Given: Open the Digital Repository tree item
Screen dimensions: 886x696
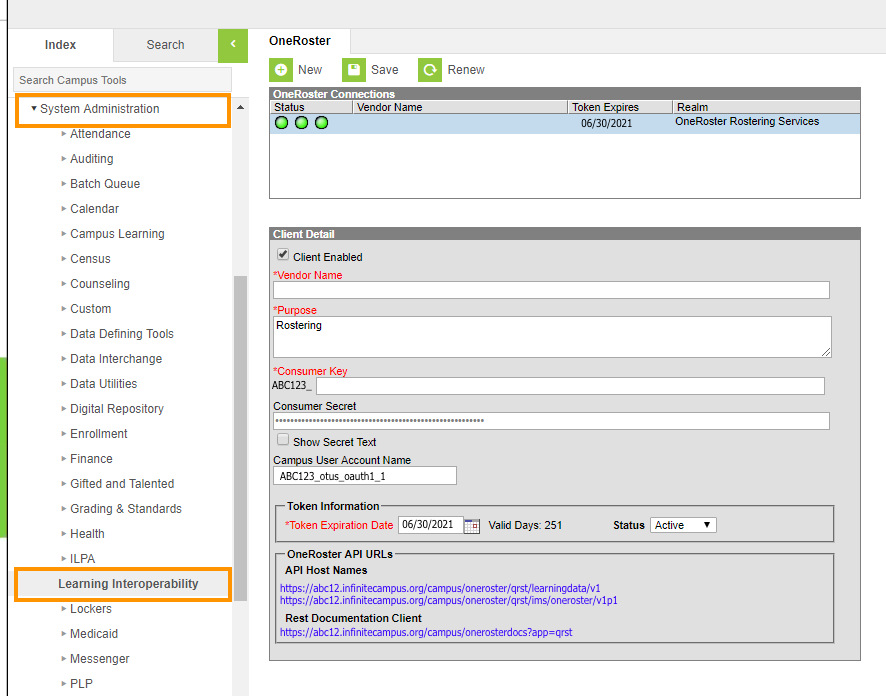Looking at the screenshot, I should (x=117, y=409).
